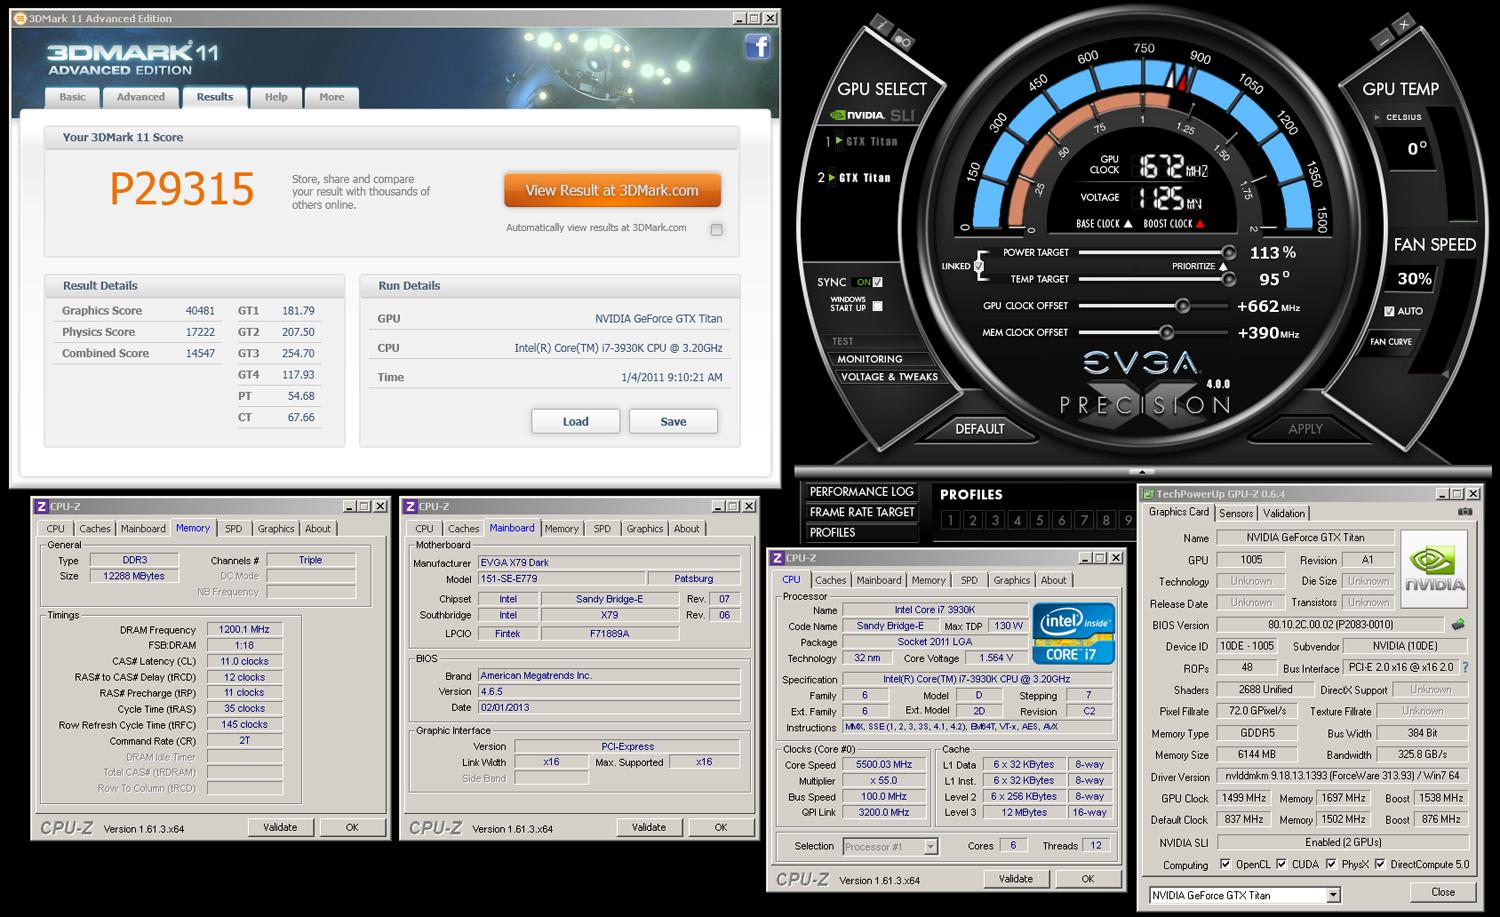Open the GPU selection dropdown in GPU-Z
Screen dimensions: 1500x917
pyautogui.click(x=1333, y=895)
